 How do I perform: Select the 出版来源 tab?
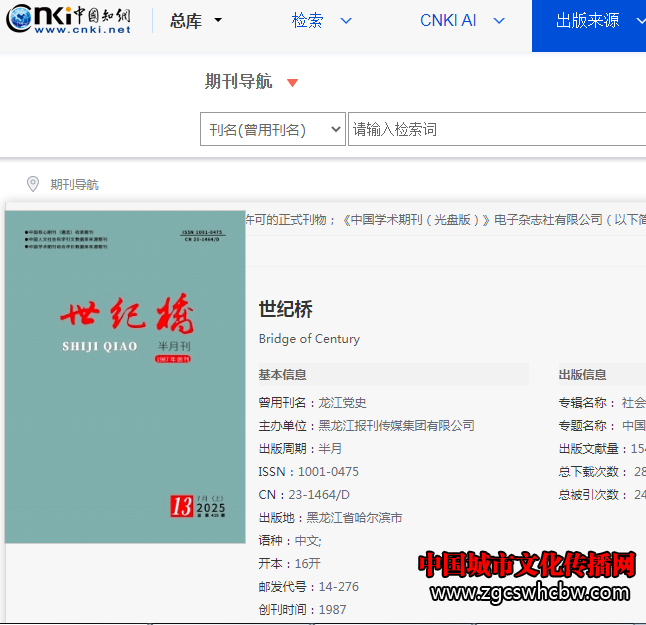pos(590,21)
